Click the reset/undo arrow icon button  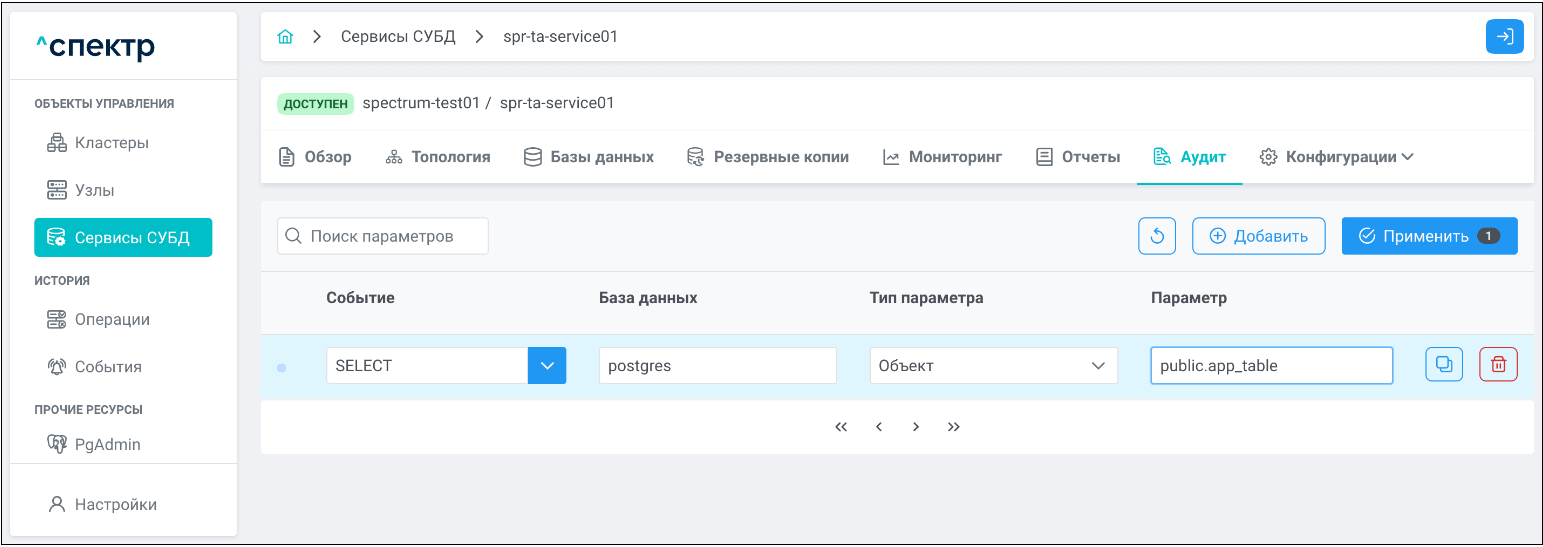[x=1157, y=236]
